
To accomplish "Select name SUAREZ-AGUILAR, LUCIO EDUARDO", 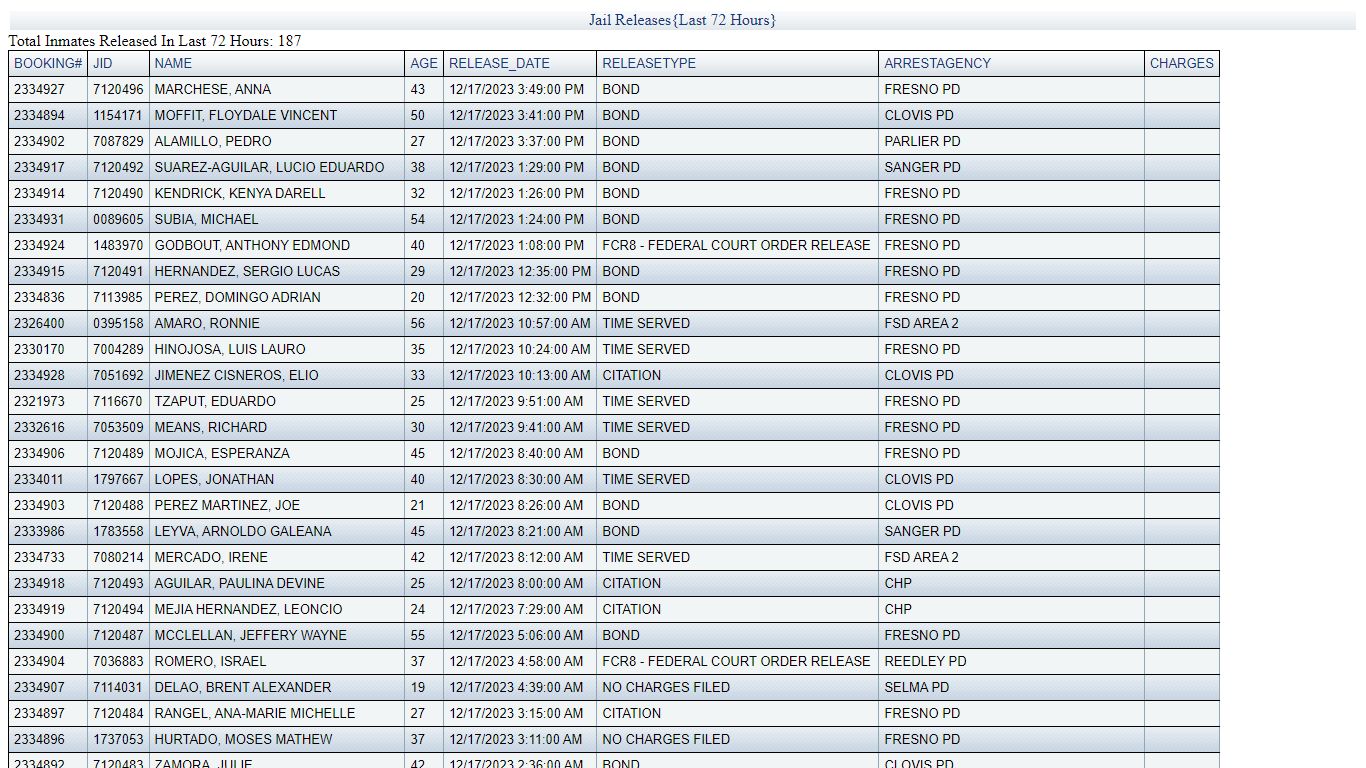I will (x=269, y=167).
